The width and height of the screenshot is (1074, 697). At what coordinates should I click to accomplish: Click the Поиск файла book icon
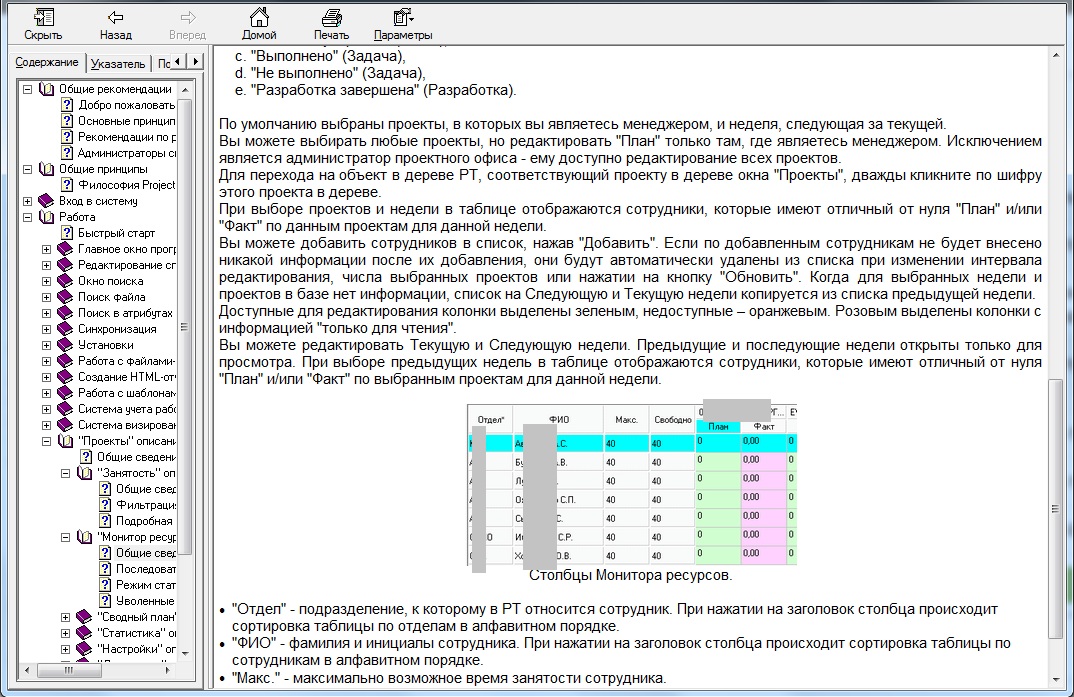[65, 297]
